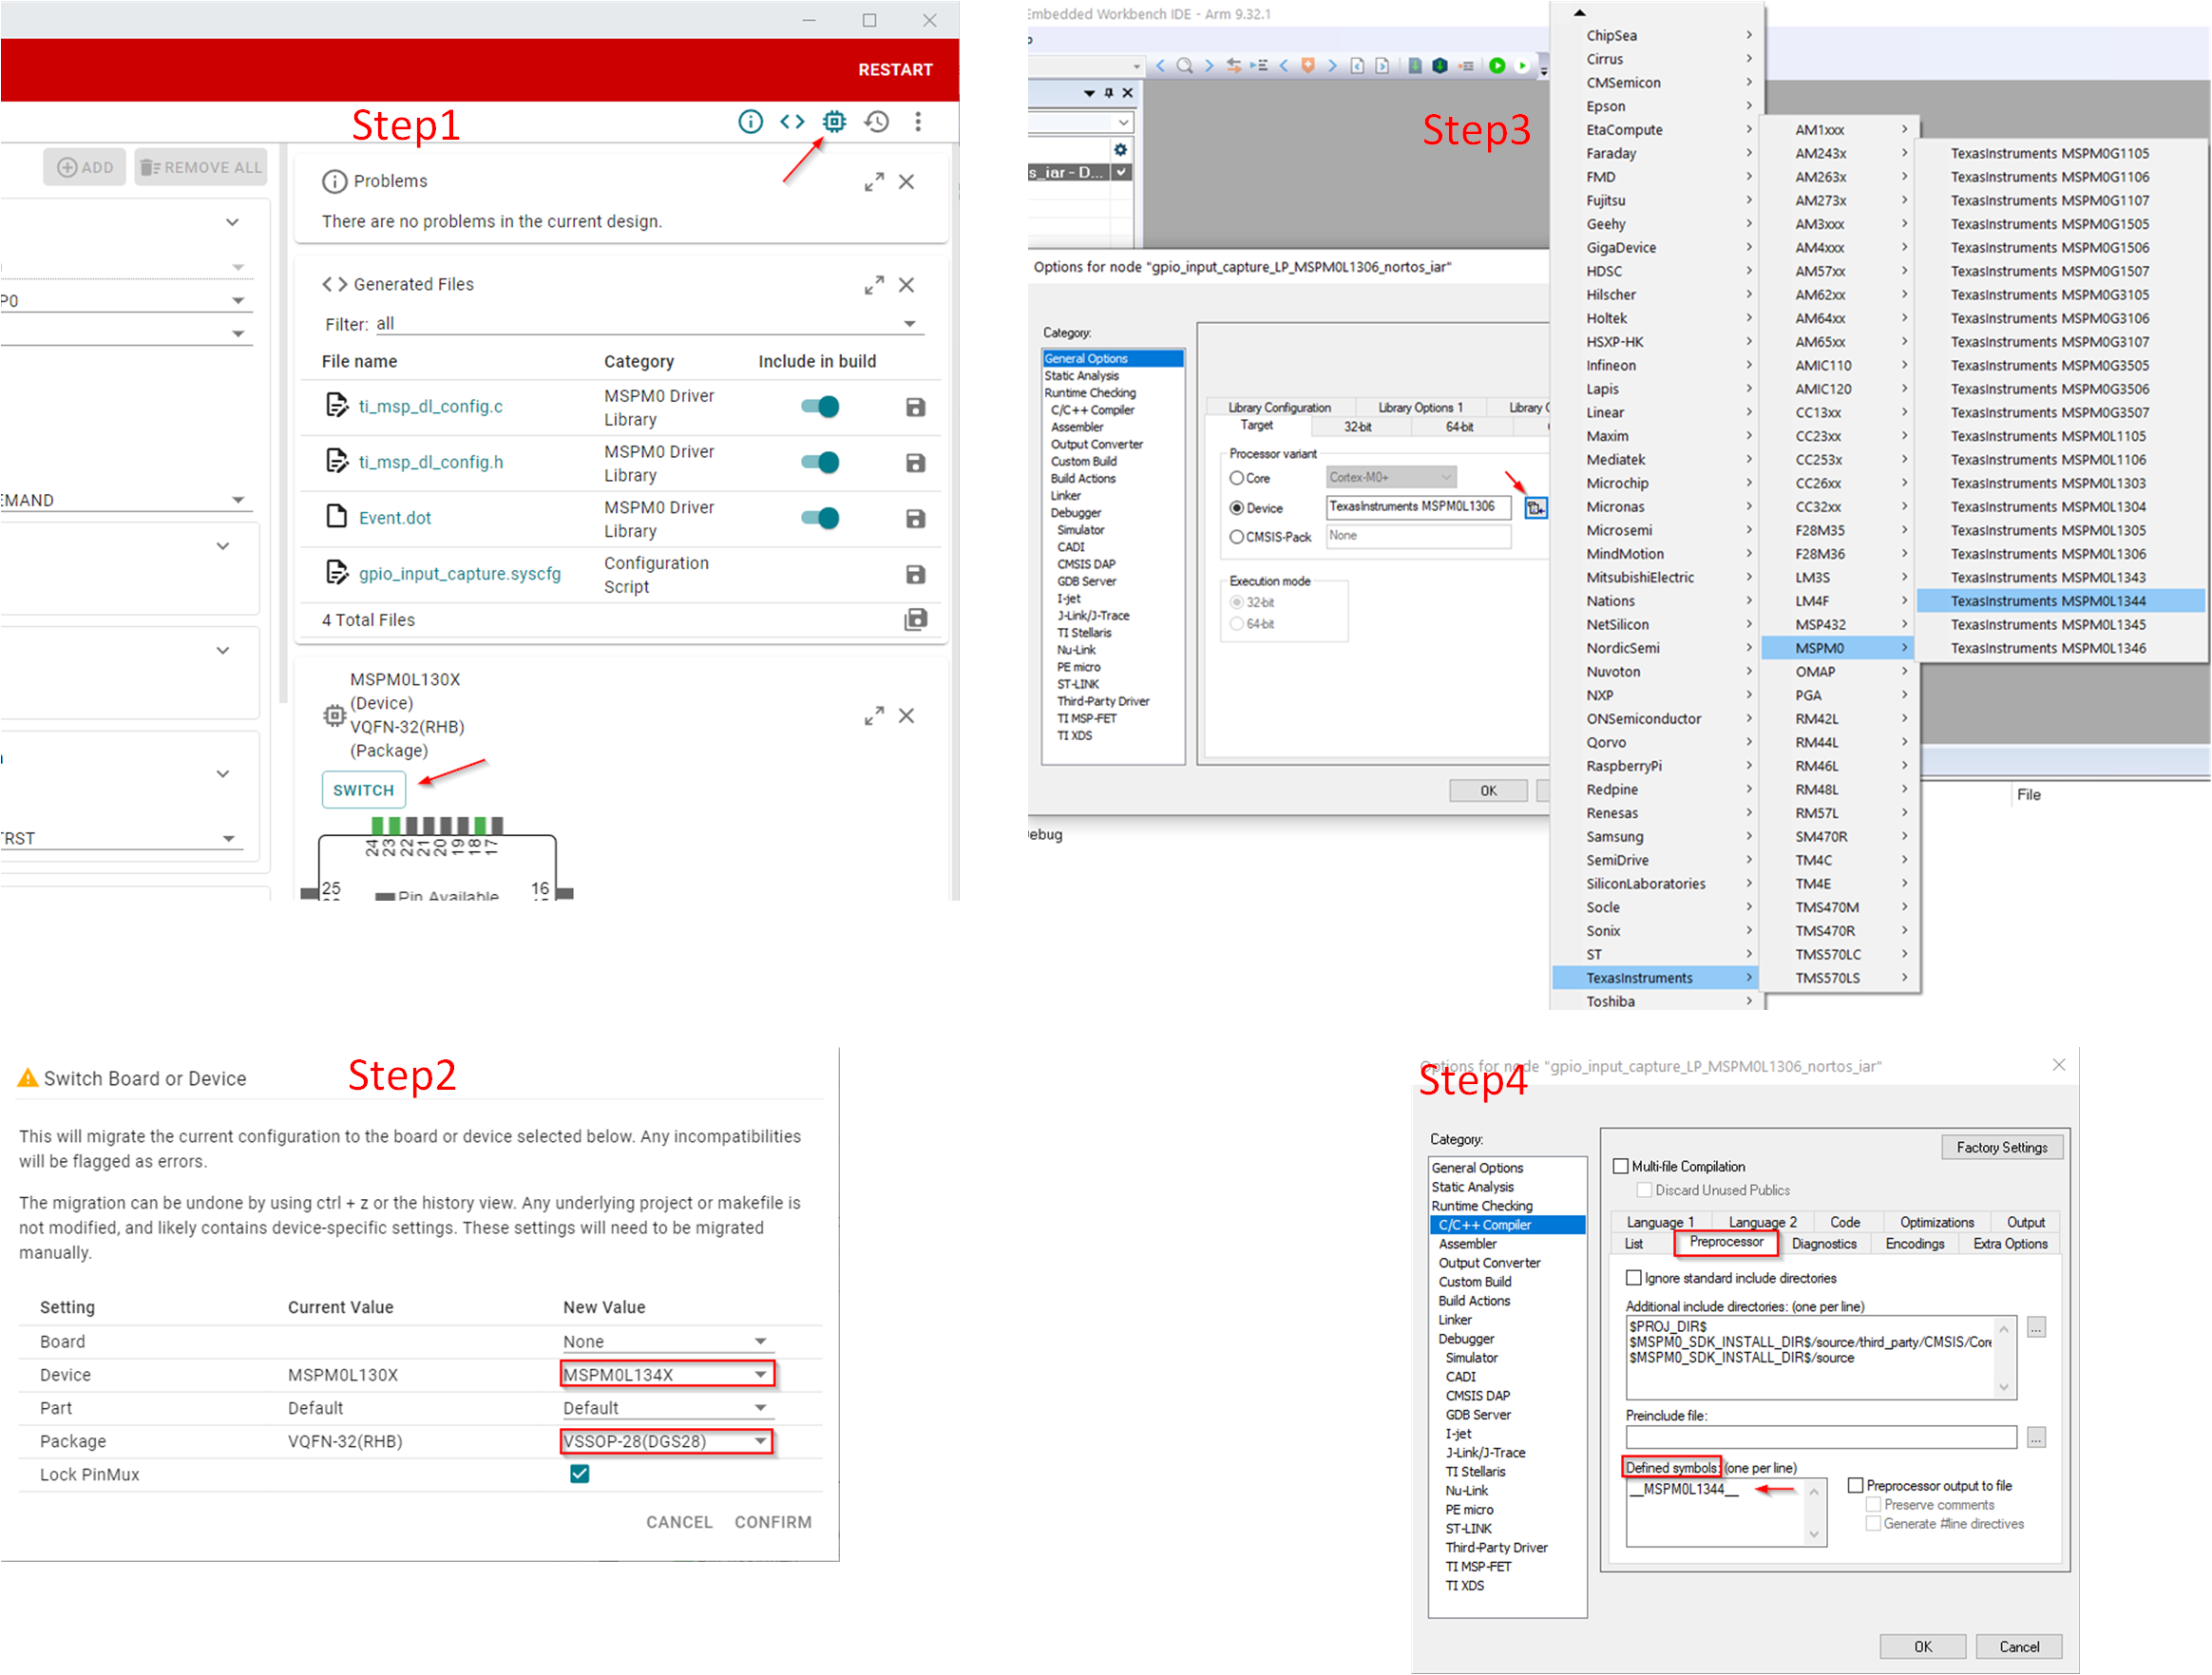The height and width of the screenshot is (1675, 2212).
Task: Open the Problems info icon in toolbar
Action: click(750, 122)
